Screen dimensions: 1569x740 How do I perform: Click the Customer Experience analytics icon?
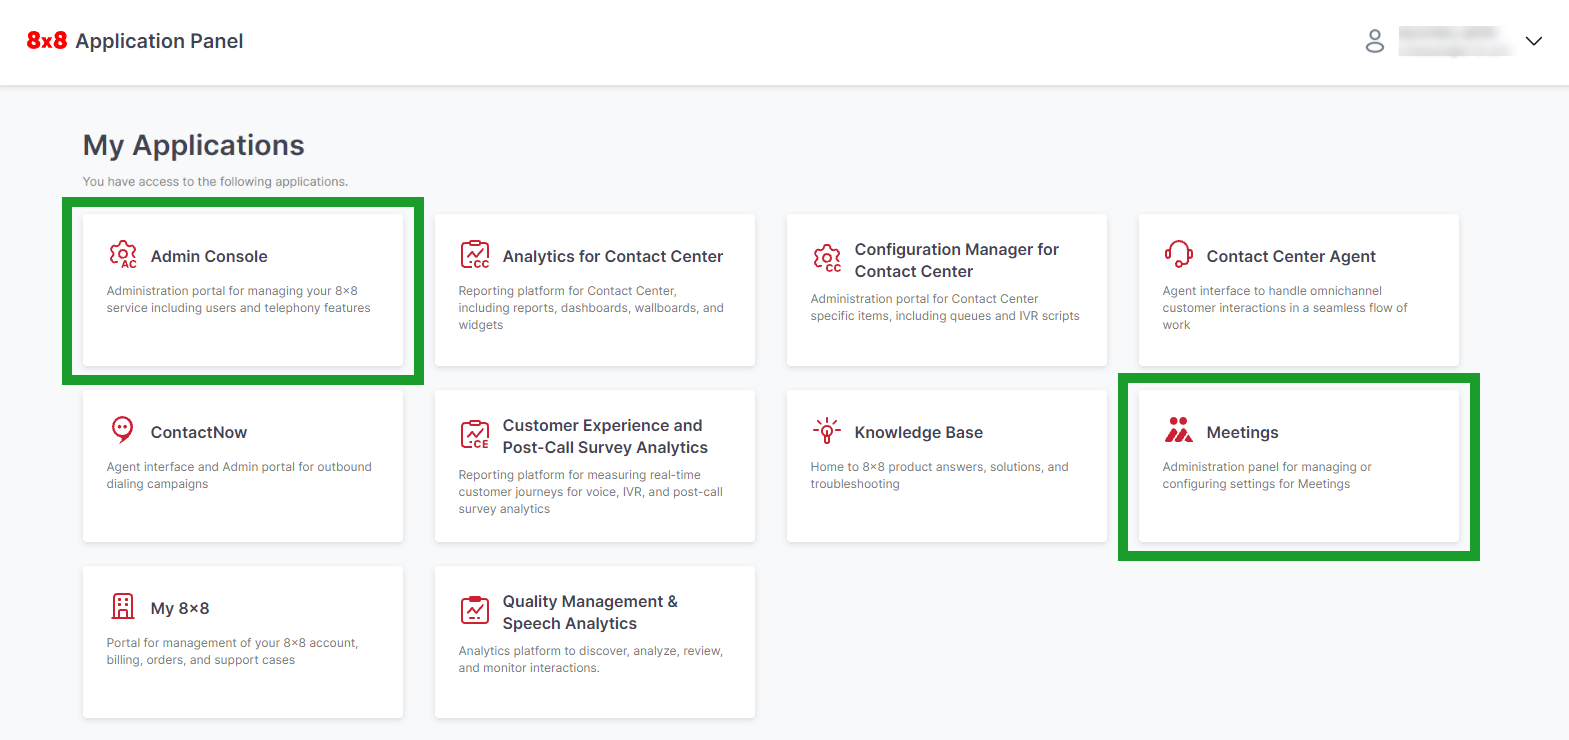475,435
